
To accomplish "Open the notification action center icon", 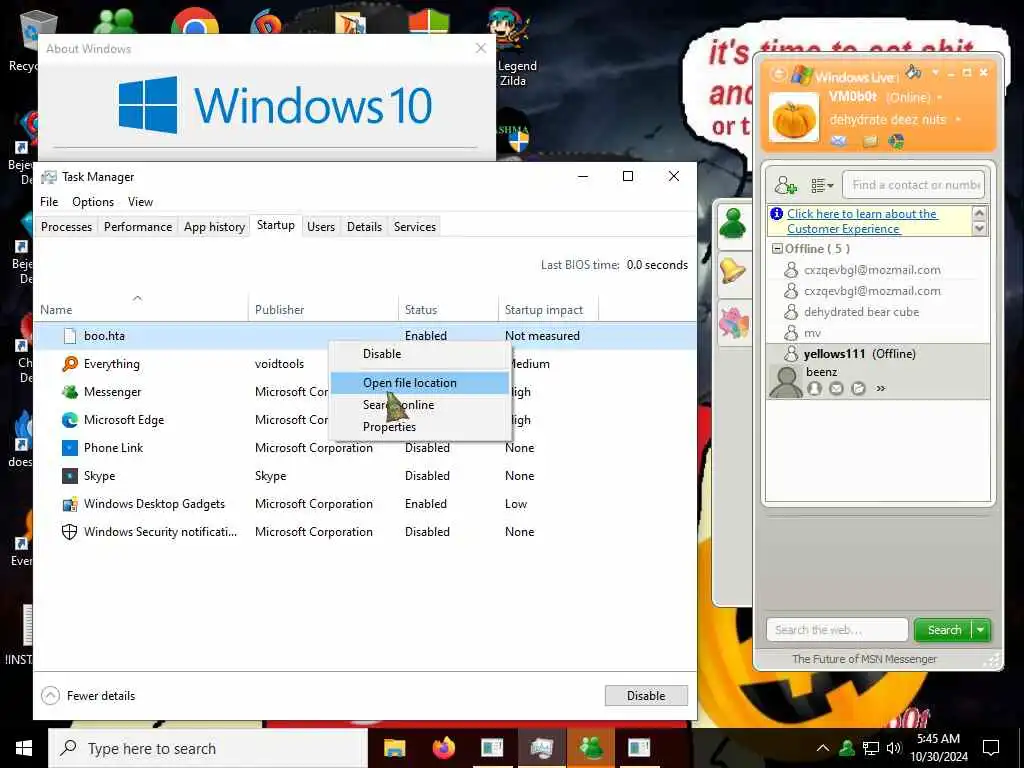I will pos(991,748).
